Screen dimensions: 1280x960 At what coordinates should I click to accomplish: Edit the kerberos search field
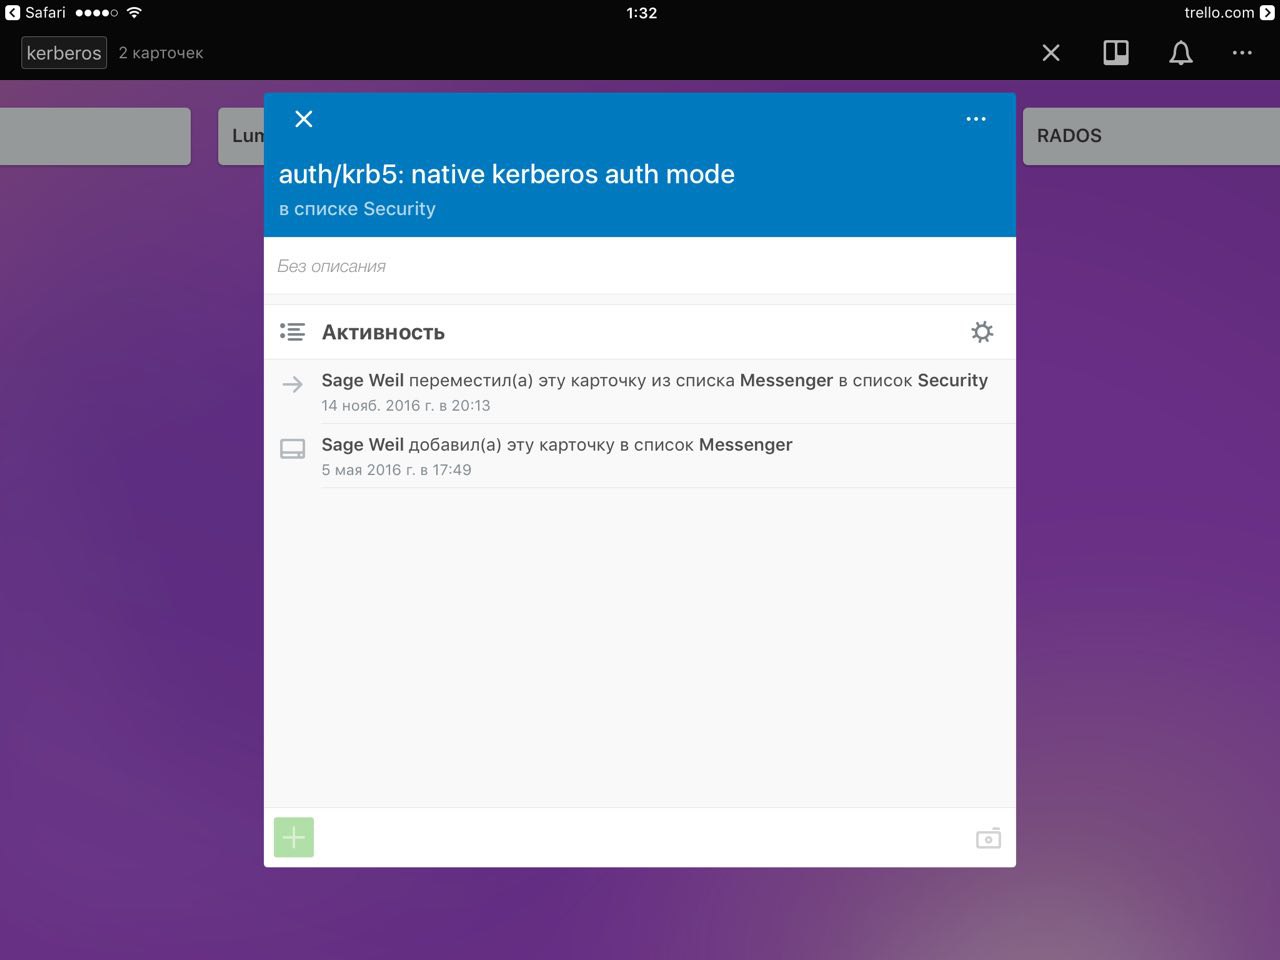click(x=64, y=53)
